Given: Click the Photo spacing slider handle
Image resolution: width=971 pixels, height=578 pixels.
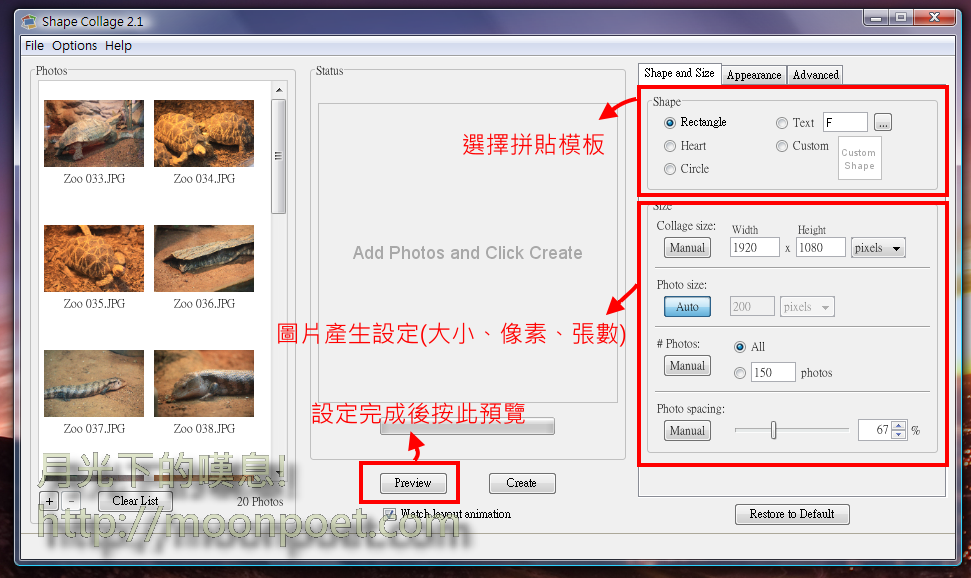Looking at the screenshot, I should click(773, 430).
